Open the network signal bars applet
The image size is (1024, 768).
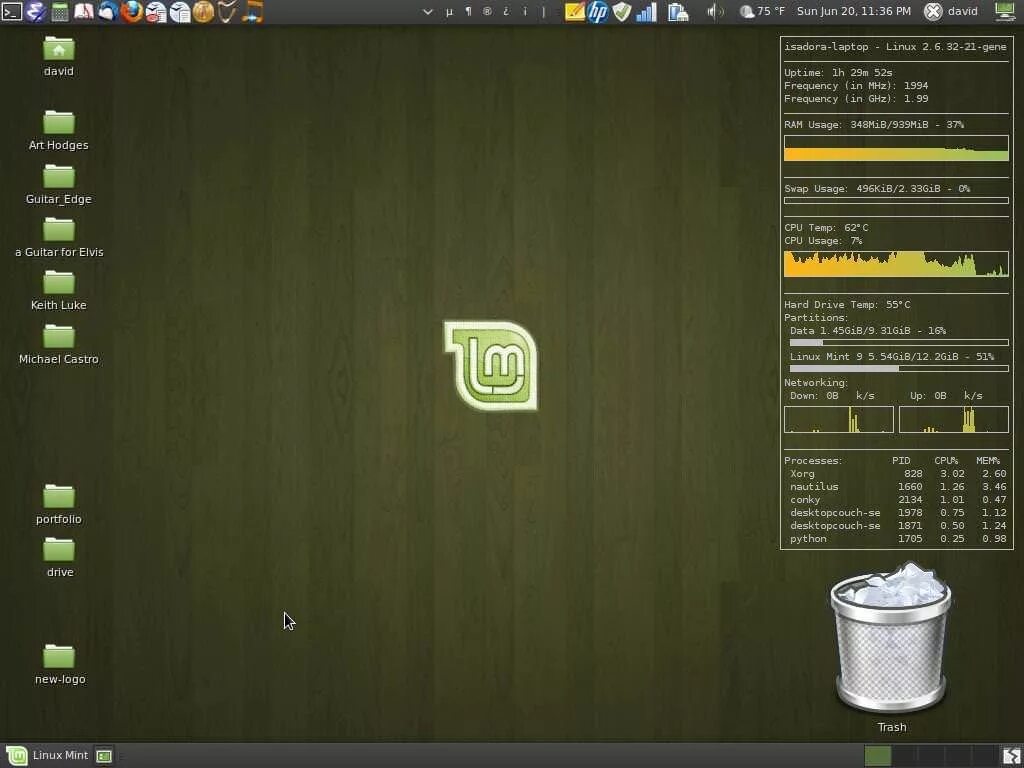click(x=646, y=11)
